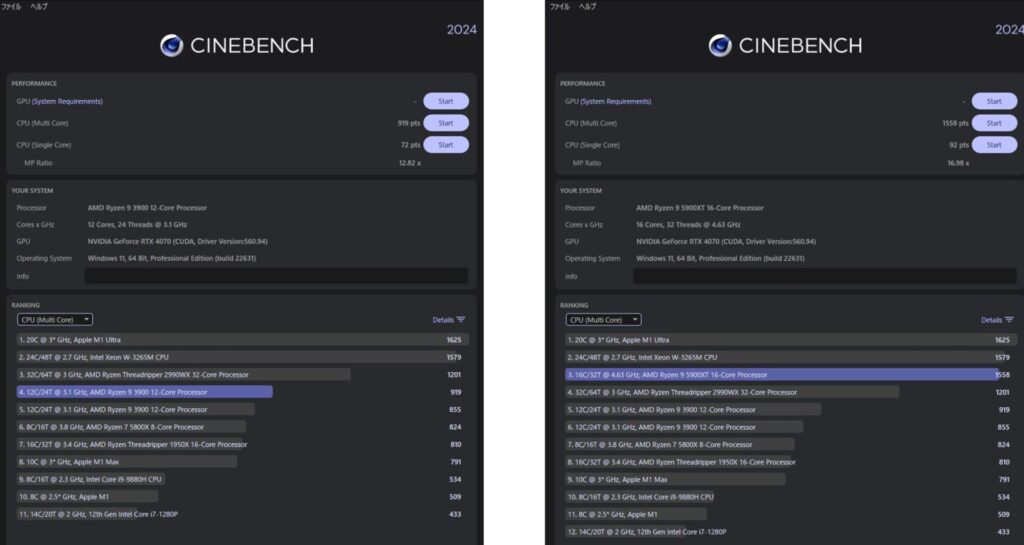Expand the CPU (Multi Core) ranking dropdown in the left window
The image size is (1024, 545).
(x=55, y=320)
